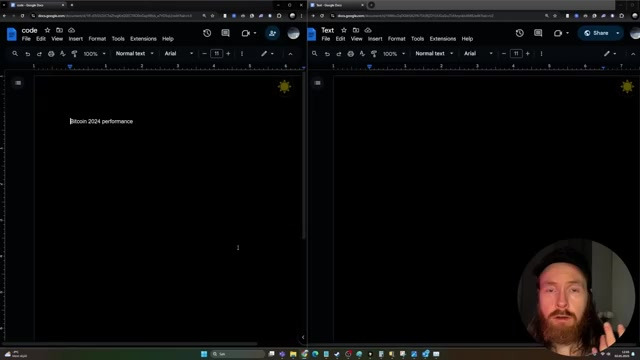Screen dimensions: 640x360
Task: Move the Text document to a folder
Action: (x=356, y=30)
